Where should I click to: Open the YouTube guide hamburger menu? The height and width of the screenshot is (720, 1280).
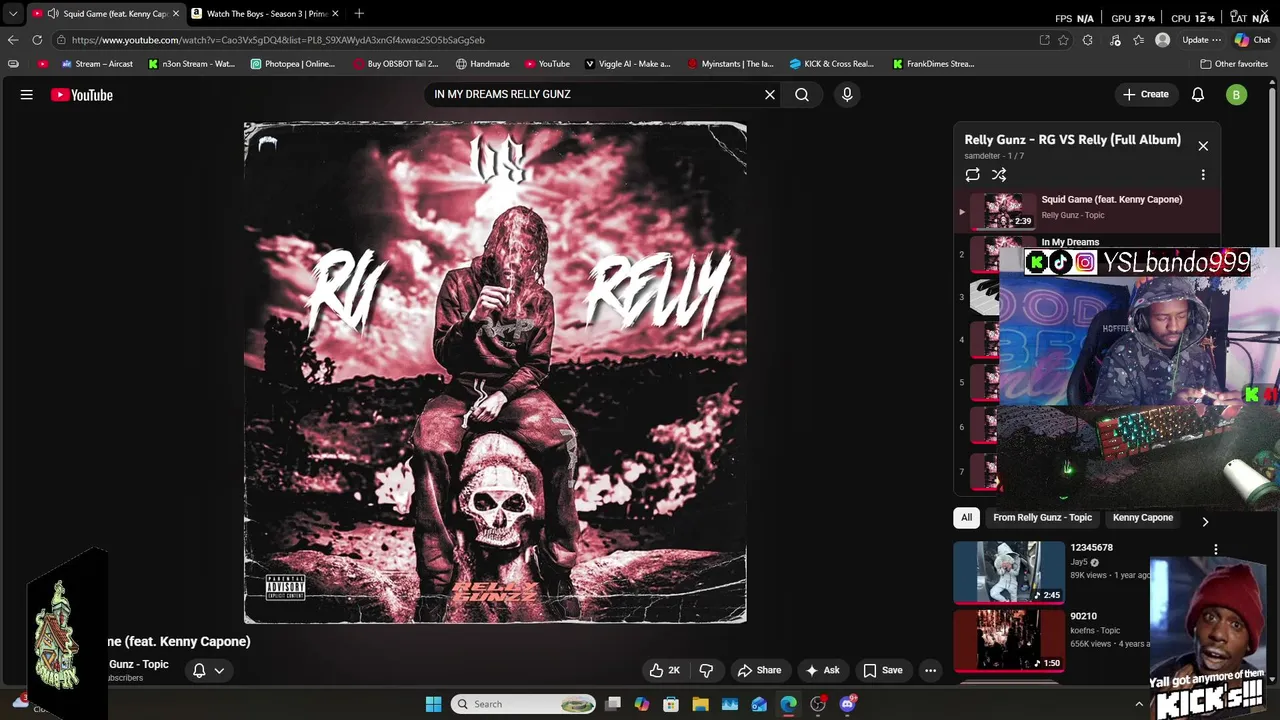(27, 95)
